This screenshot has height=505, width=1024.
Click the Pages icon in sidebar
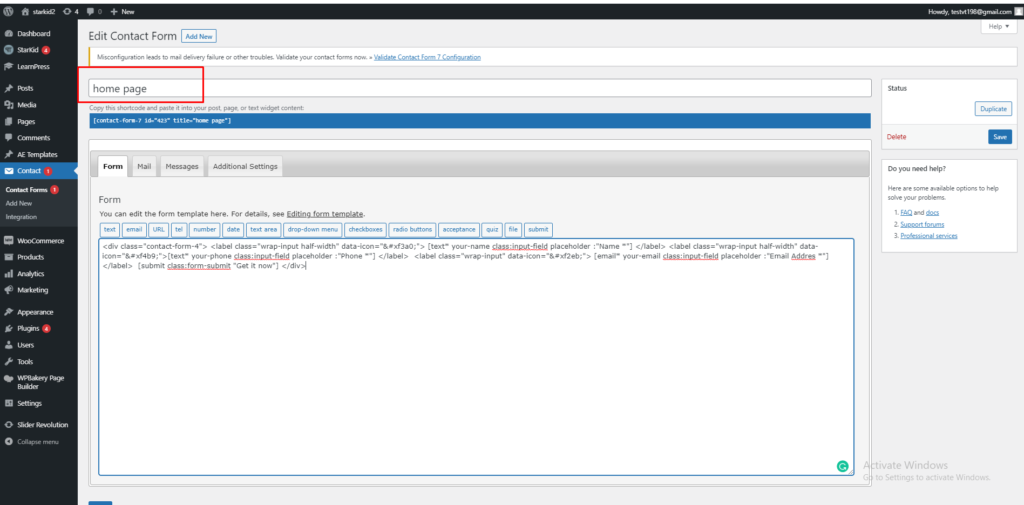click(x=9, y=122)
